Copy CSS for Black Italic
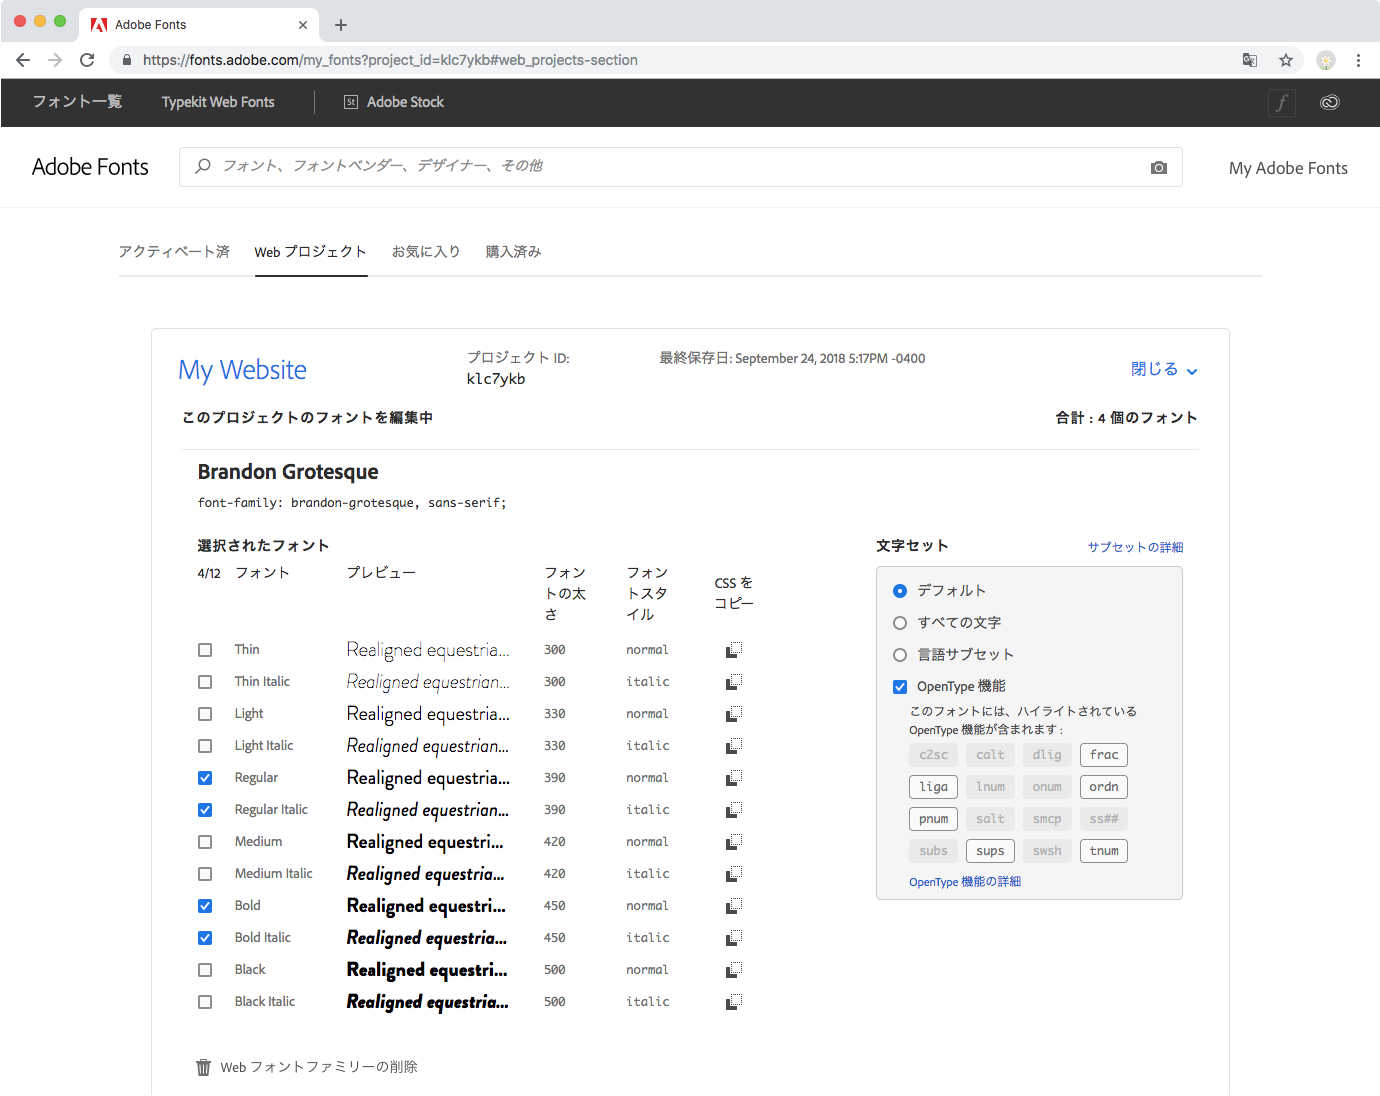Image resolution: width=1380 pixels, height=1096 pixels. coord(733,1002)
